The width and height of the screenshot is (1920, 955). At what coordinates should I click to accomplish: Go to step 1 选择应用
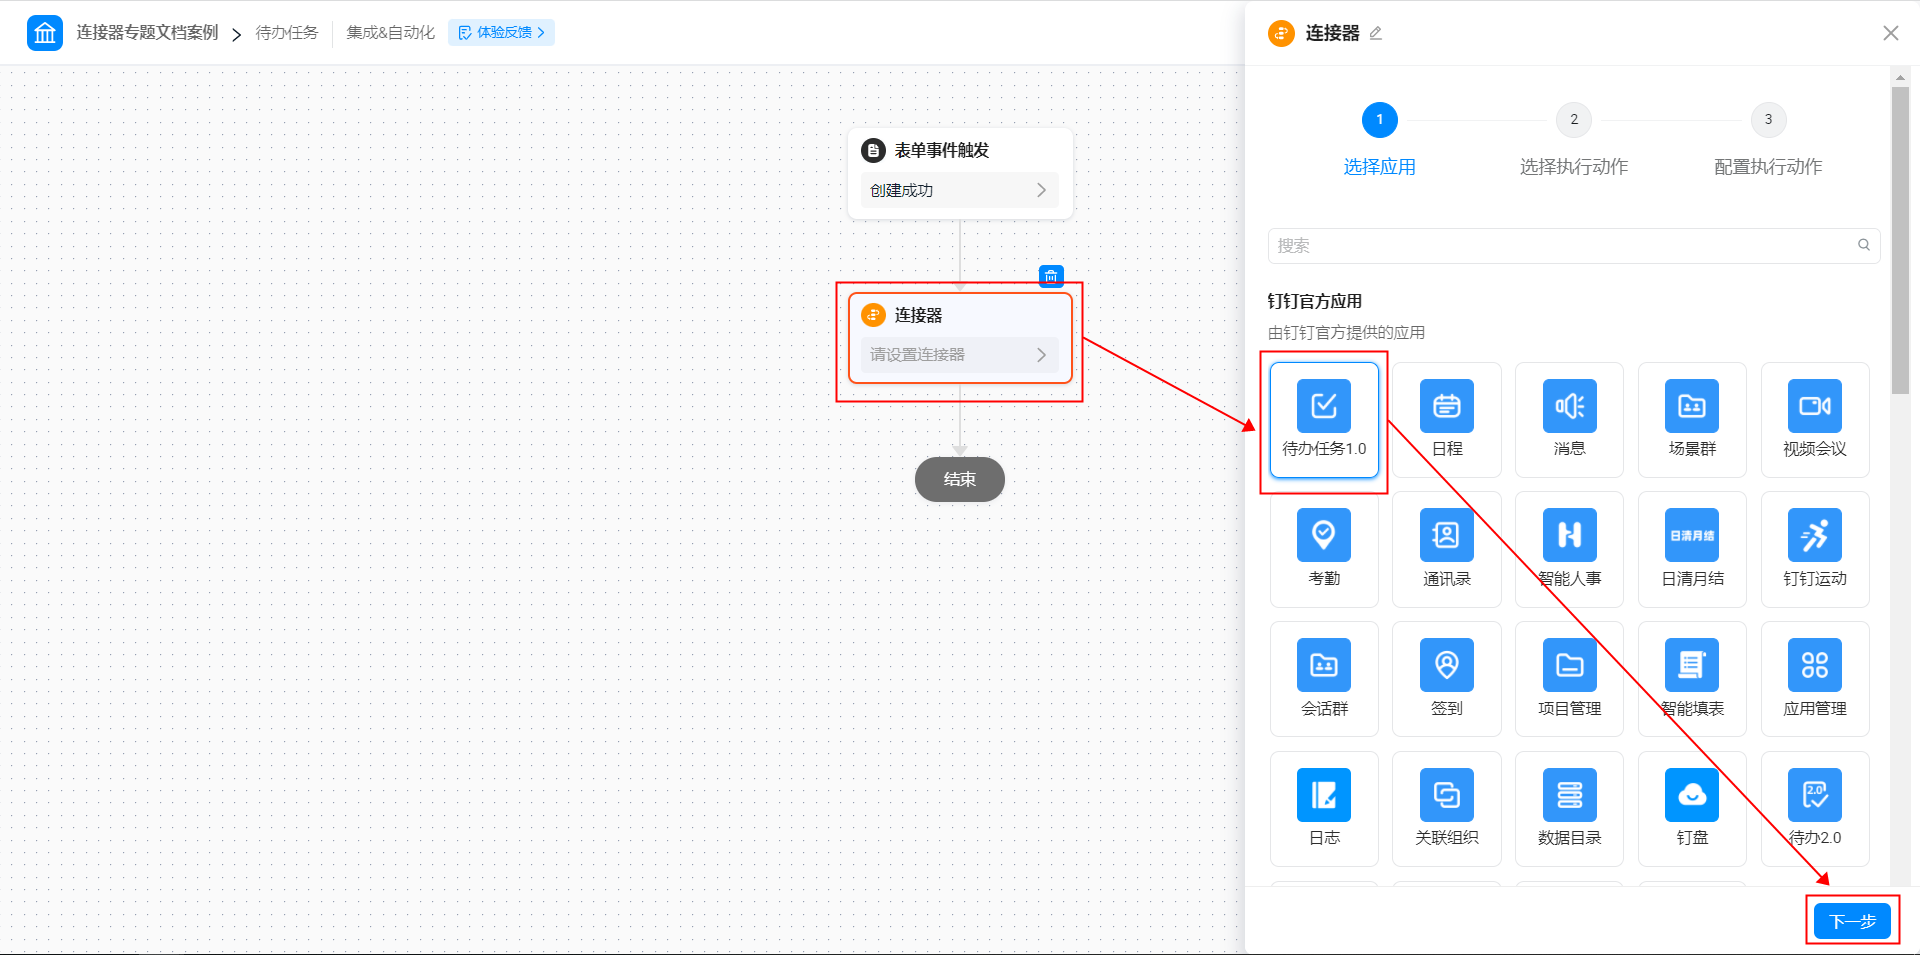pyautogui.click(x=1379, y=139)
